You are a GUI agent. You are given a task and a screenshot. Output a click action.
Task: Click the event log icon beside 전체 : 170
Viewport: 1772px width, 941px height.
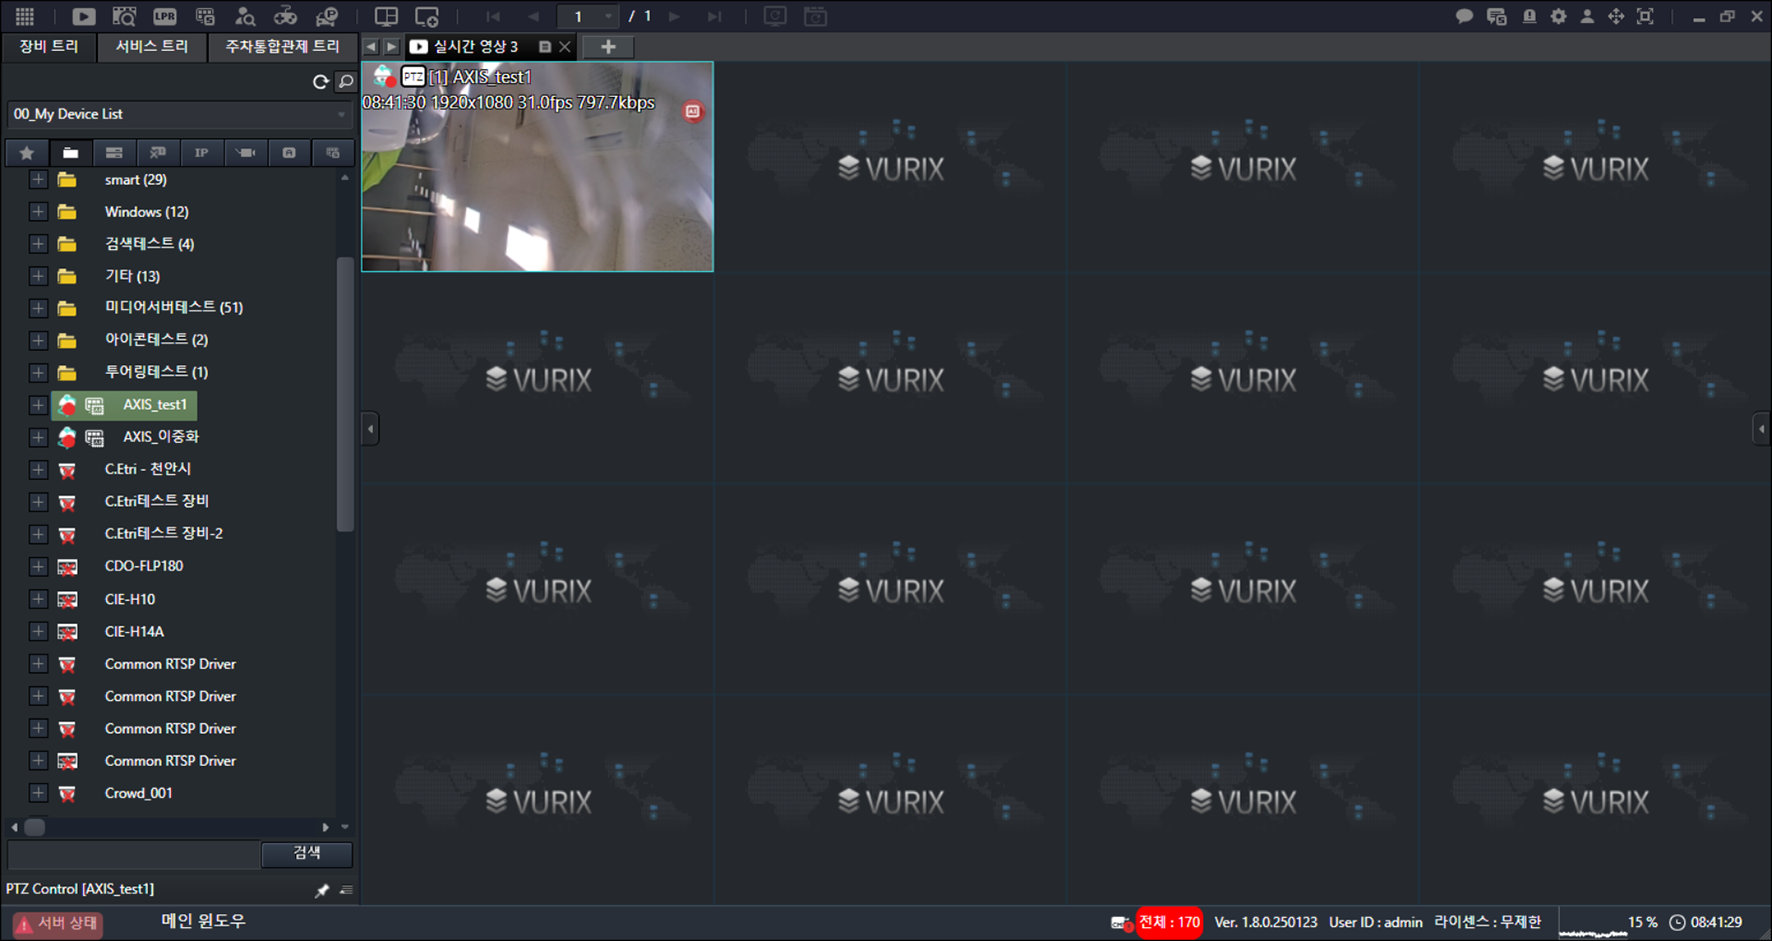pos(1121,922)
